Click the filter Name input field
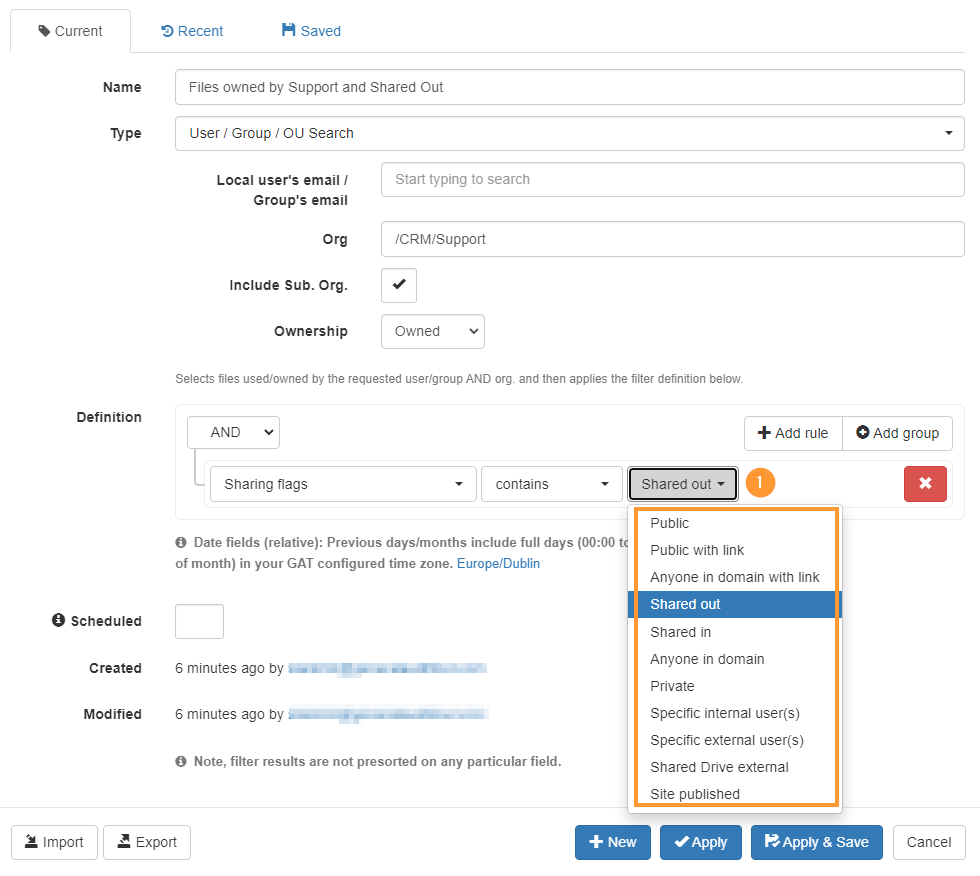 (x=569, y=87)
